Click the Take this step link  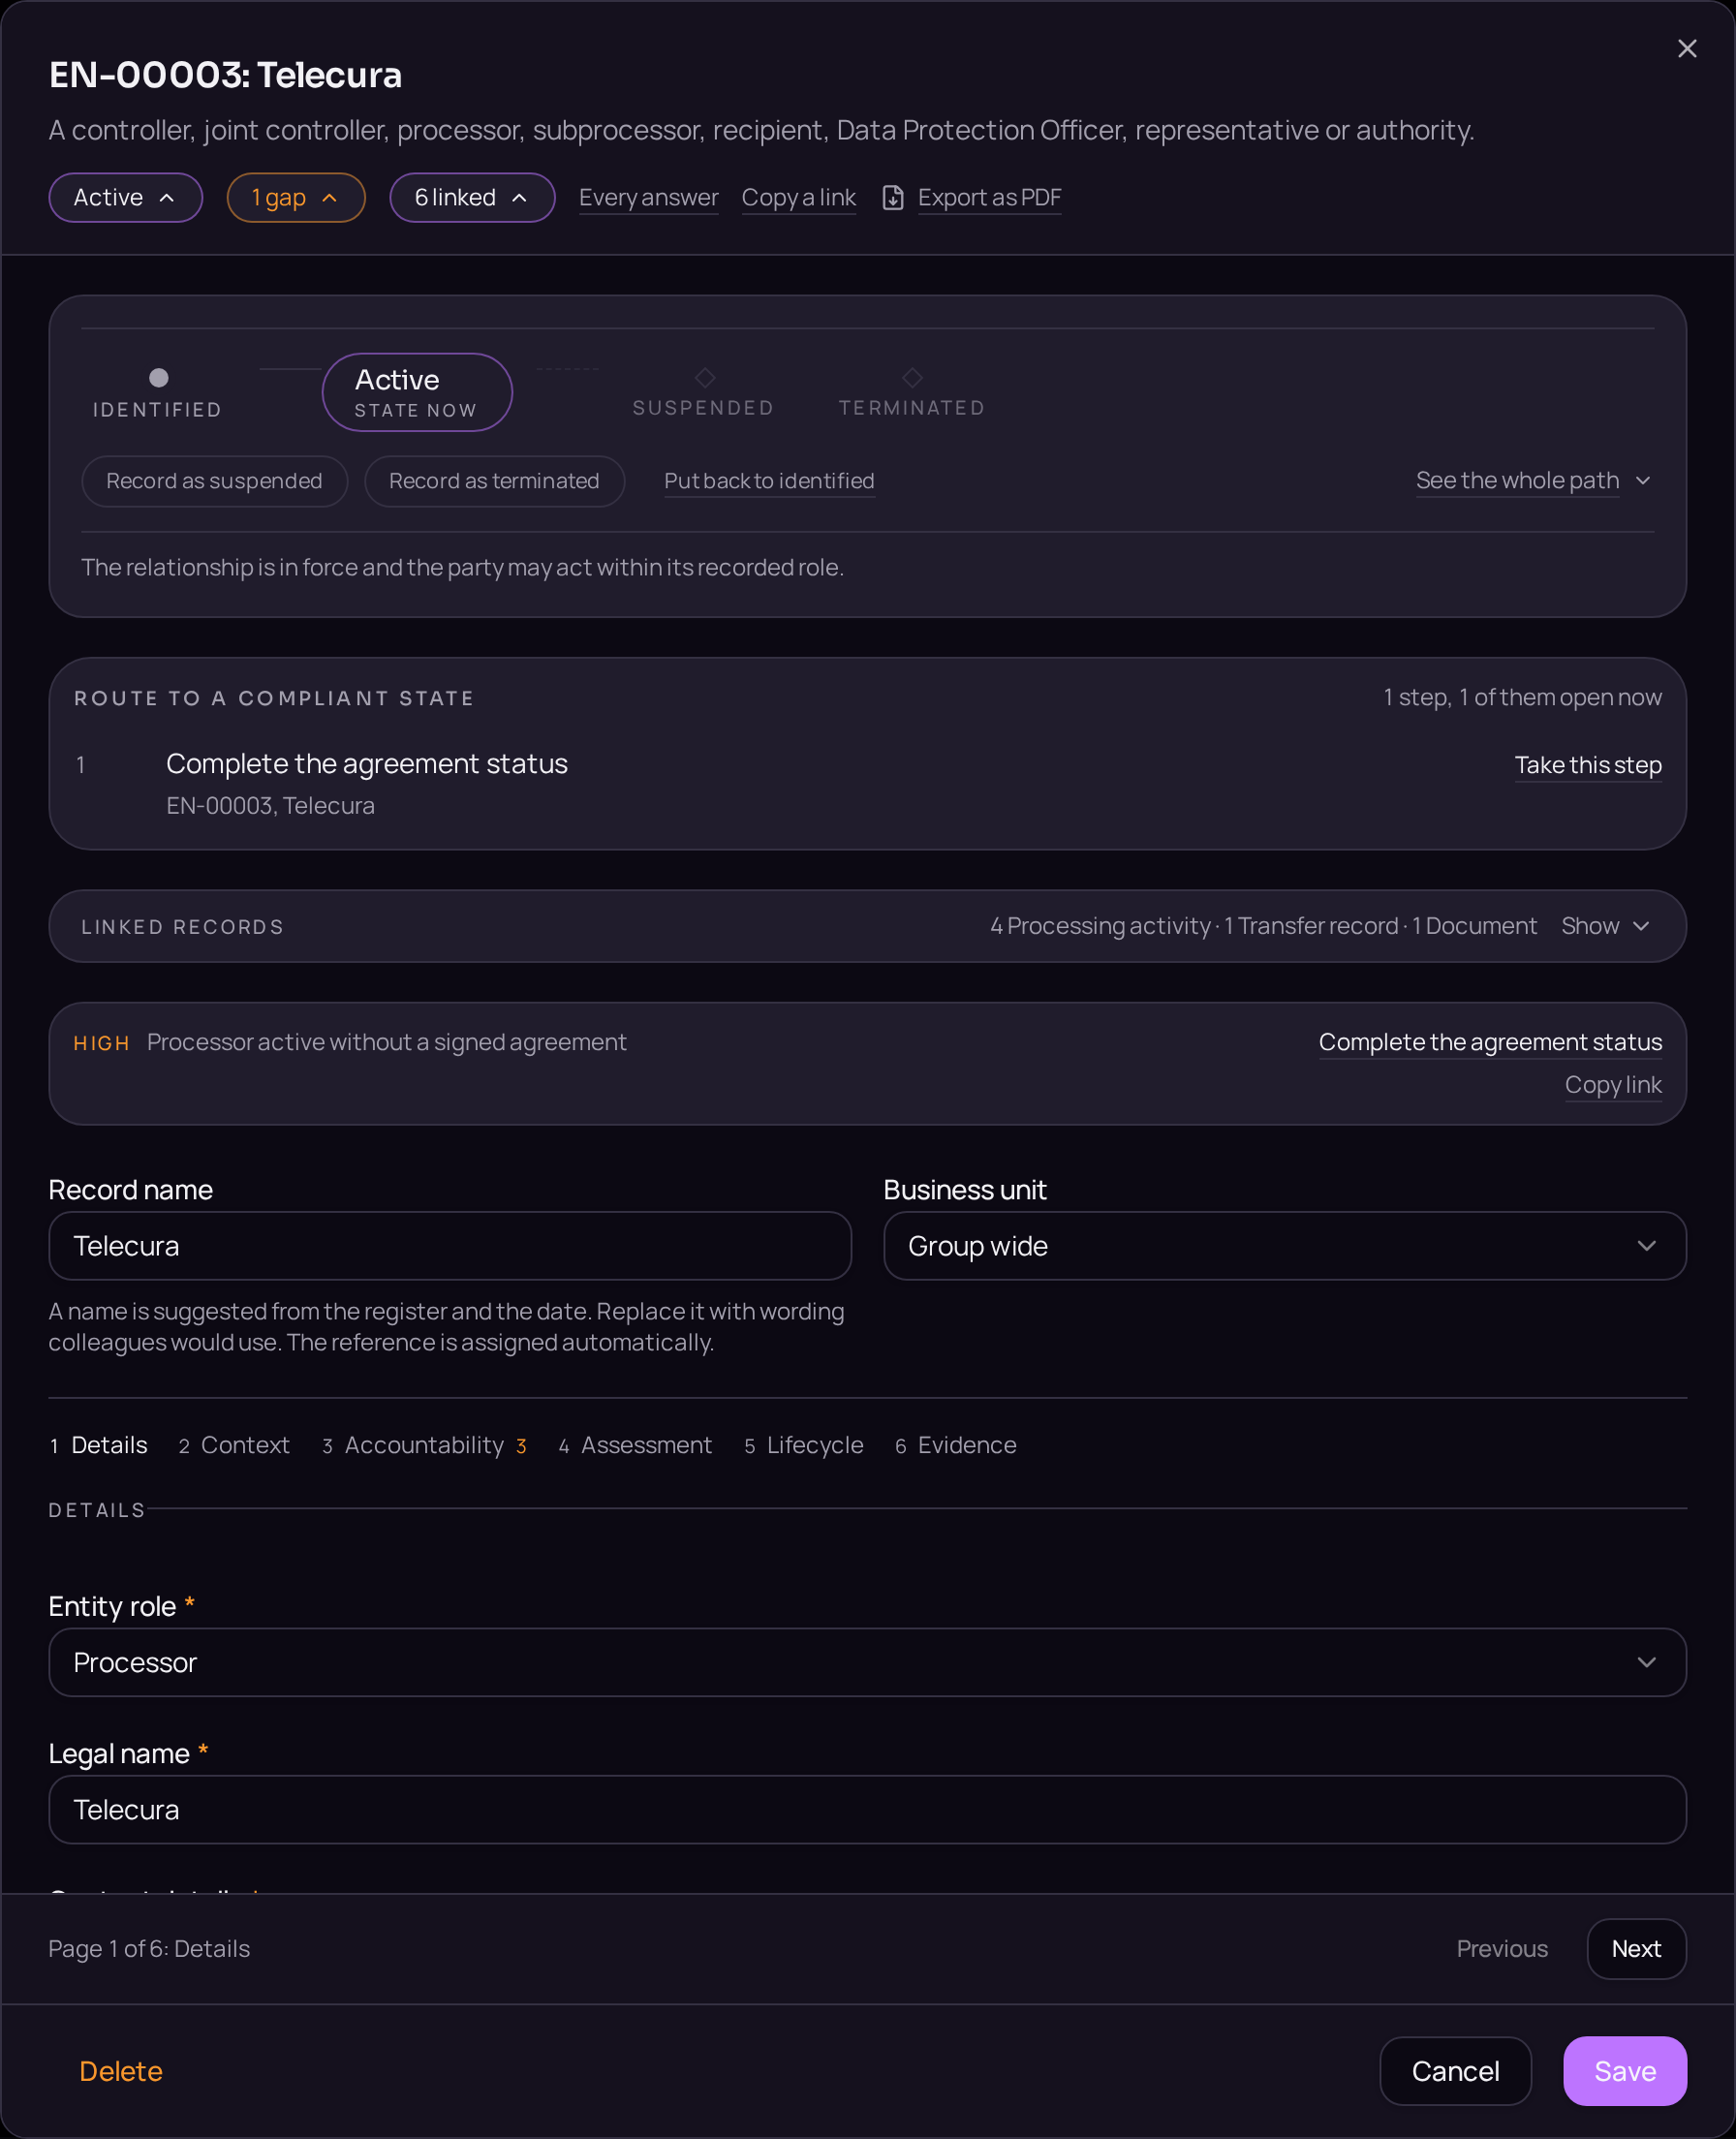tap(1588, 765)
